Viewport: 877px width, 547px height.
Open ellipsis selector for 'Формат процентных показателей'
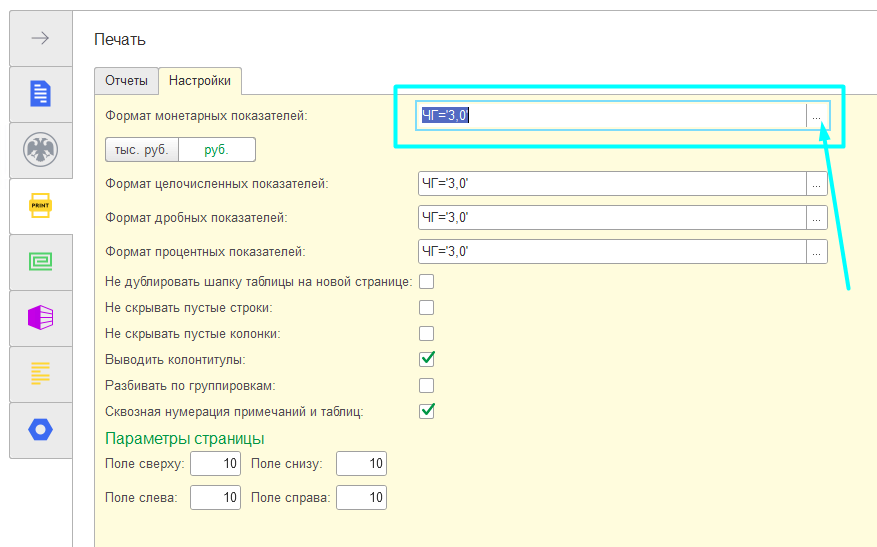tap(817, 252)
